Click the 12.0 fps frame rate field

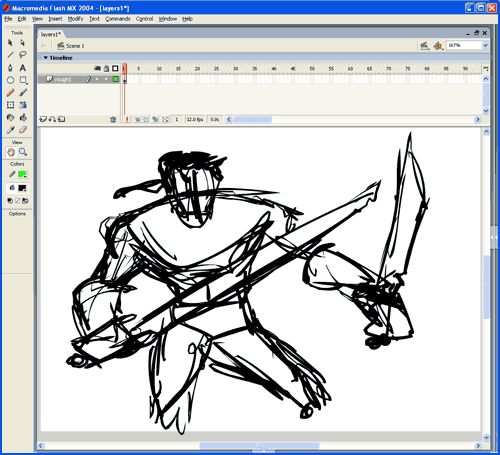[195, 119]
